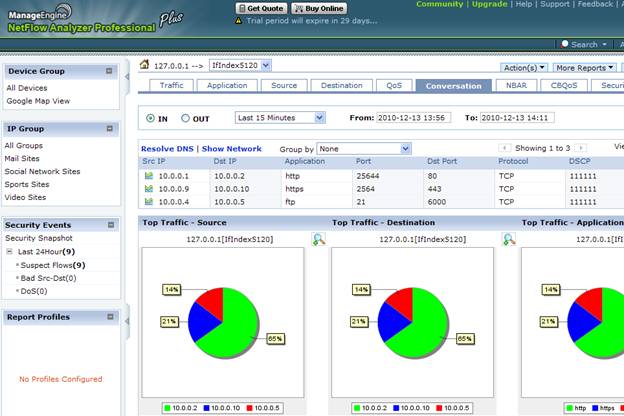Switch to the Destination tab

coord(341,85)
